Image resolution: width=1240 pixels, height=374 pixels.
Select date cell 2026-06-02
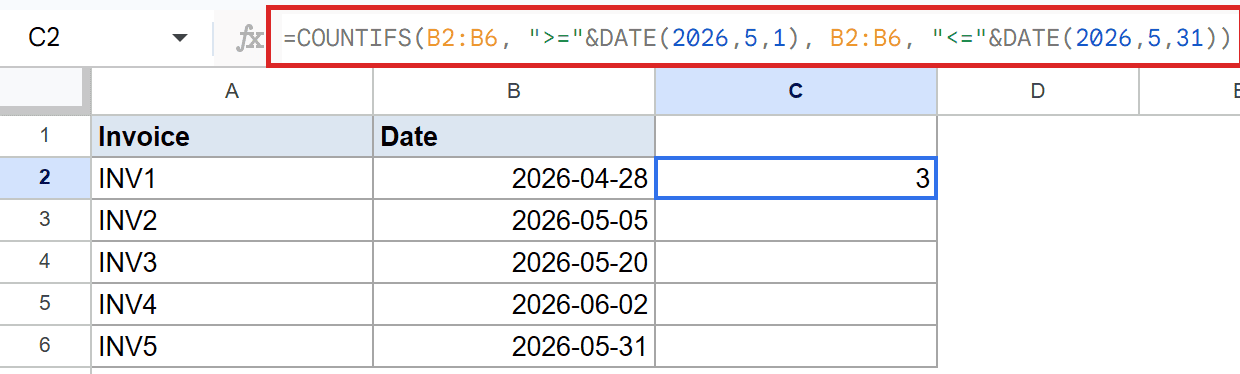point(514,305)
